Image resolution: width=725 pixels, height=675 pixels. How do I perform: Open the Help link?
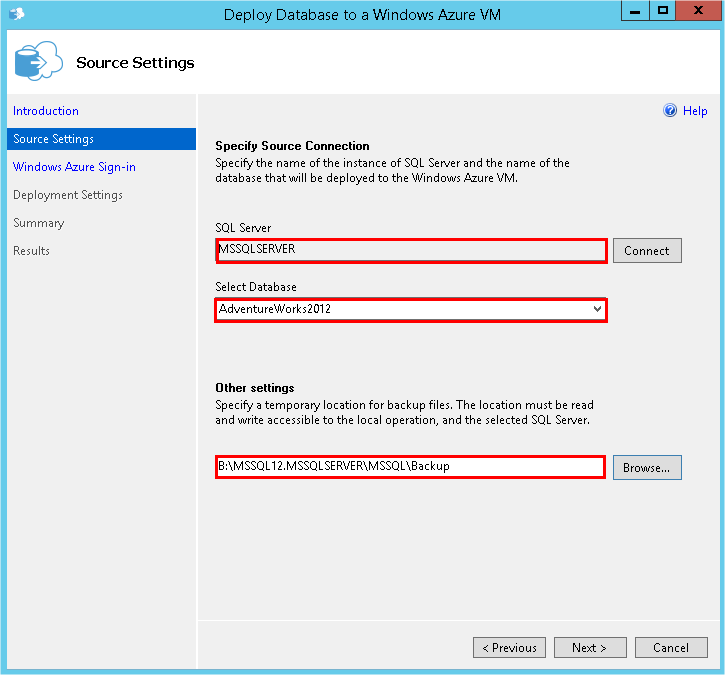(x=695, y=111)
